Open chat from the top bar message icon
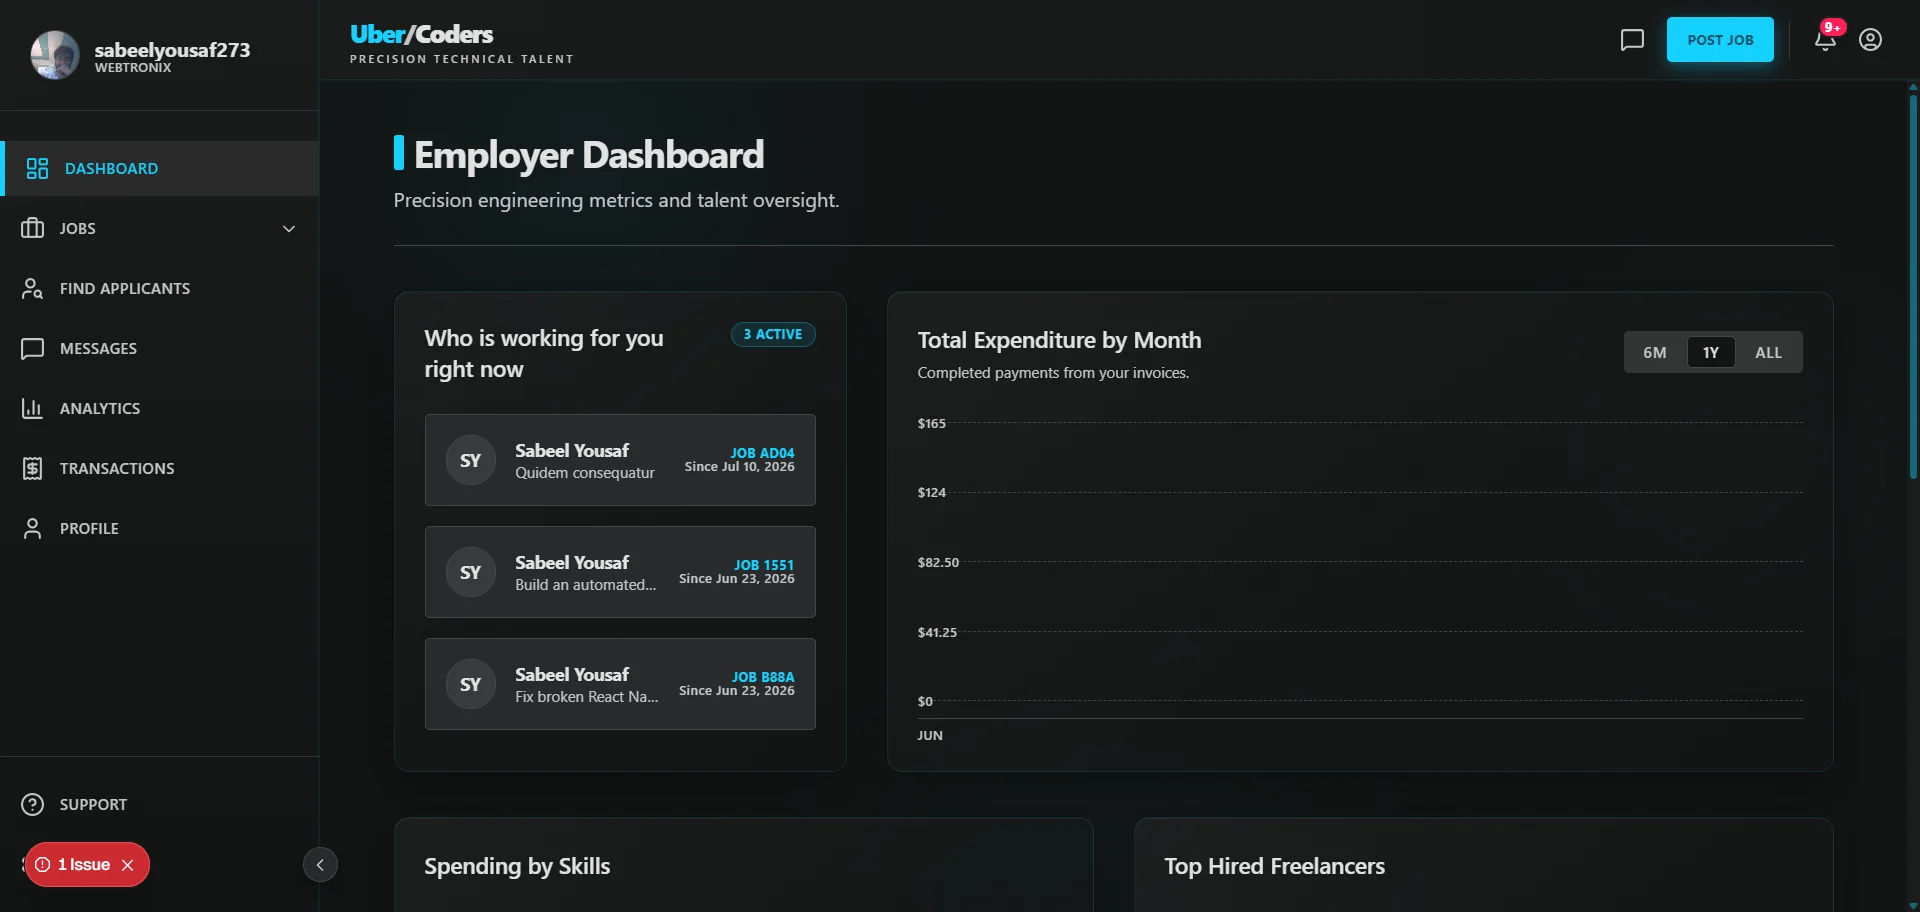The image size is (1920, 912). pyautogui.click(x=1632, y=40)
